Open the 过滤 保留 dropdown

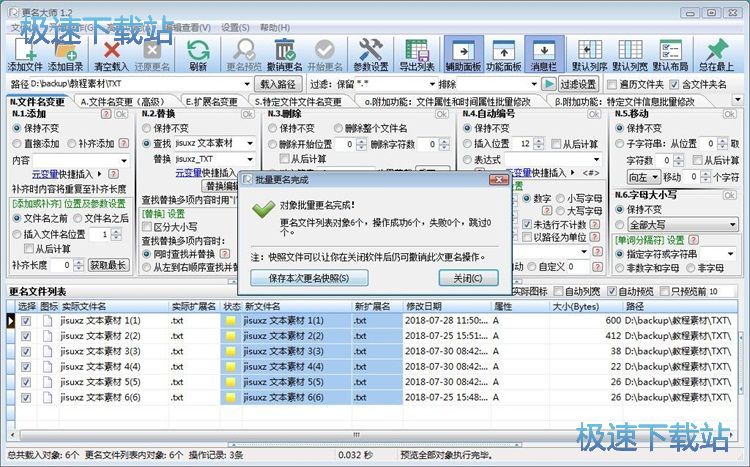(432, 84)
